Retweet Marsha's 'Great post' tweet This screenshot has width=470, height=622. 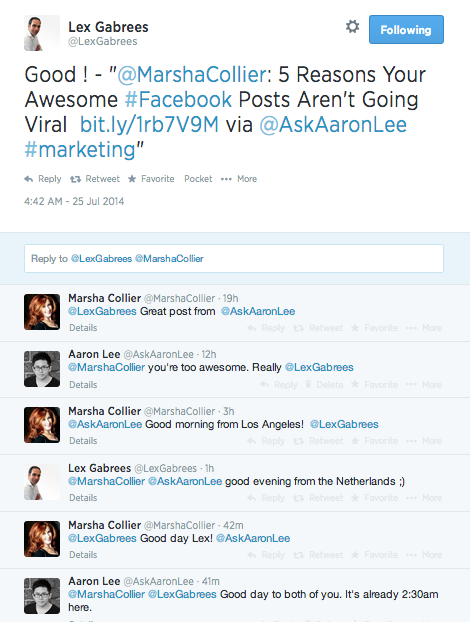(318, 328)
